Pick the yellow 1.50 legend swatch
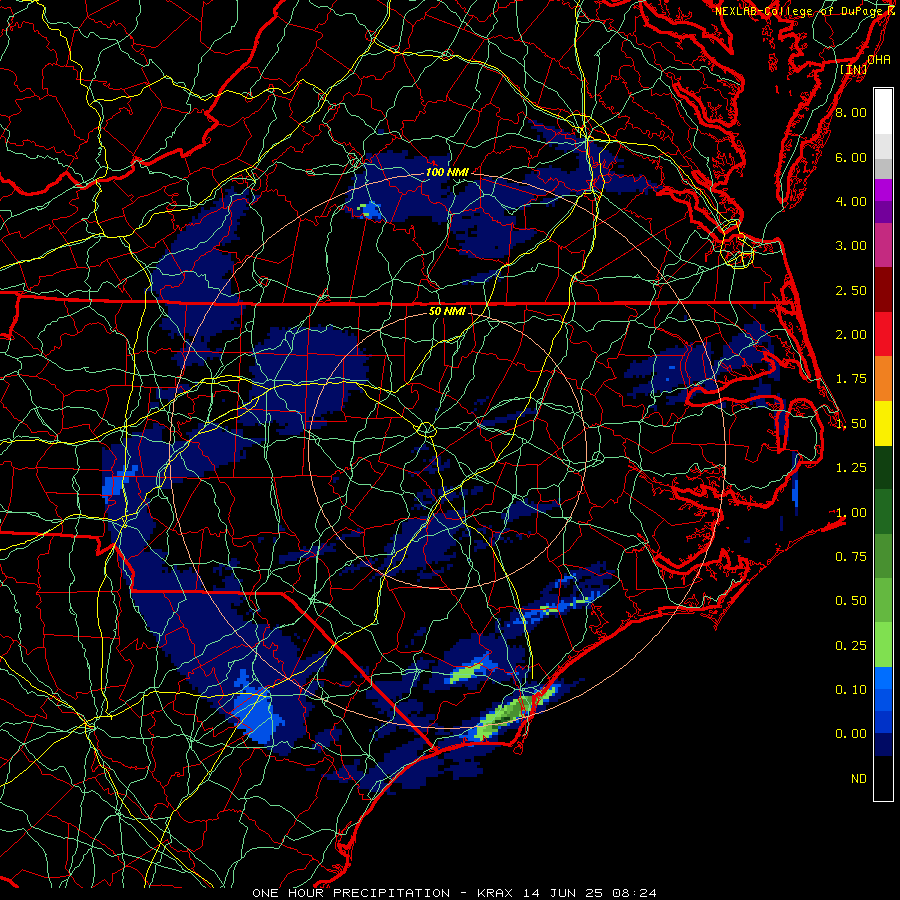 tap(883, 423)
